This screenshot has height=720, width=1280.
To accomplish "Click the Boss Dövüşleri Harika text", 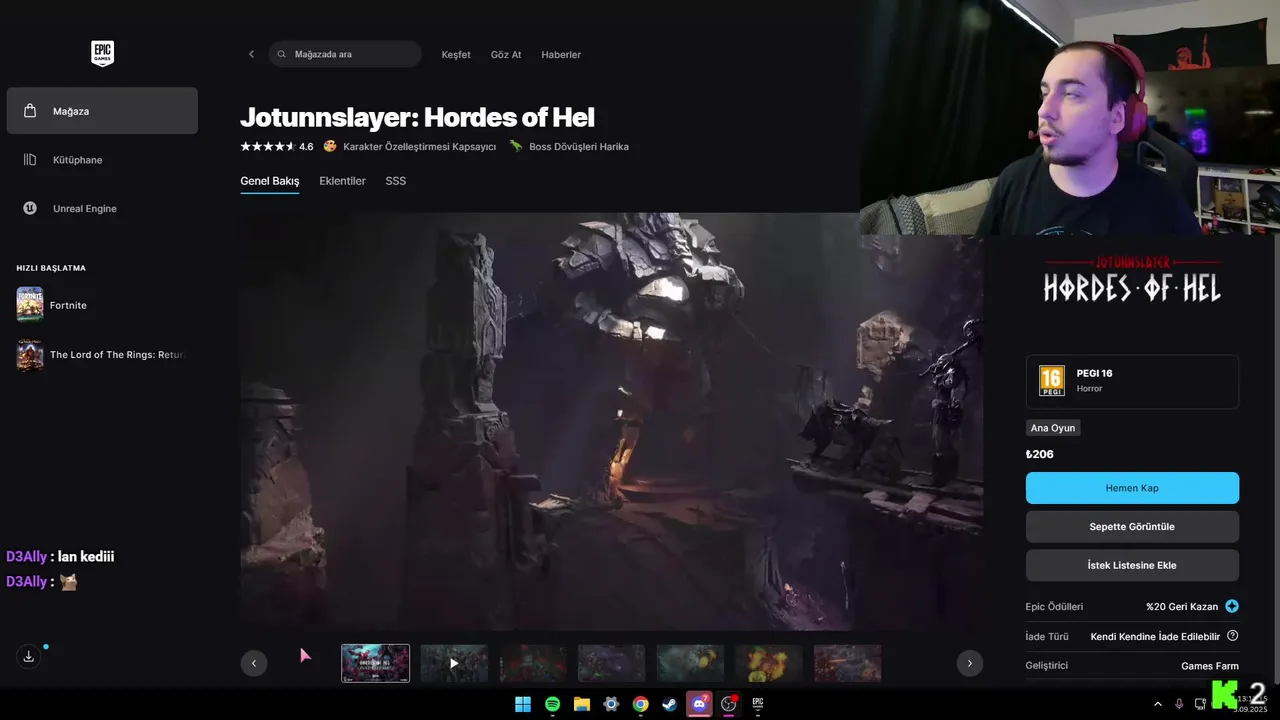I will click(x=579, y=146).
